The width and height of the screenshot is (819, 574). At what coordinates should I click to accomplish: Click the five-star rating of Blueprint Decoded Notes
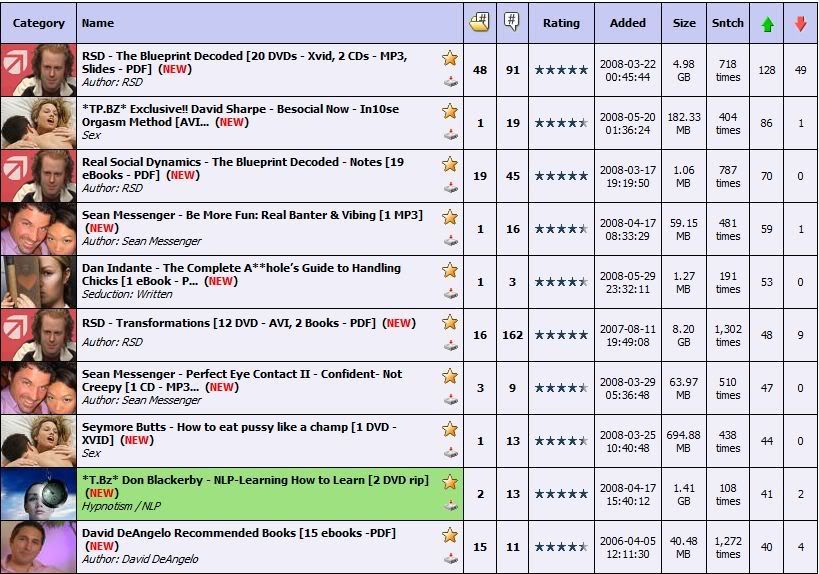point(561,176)
